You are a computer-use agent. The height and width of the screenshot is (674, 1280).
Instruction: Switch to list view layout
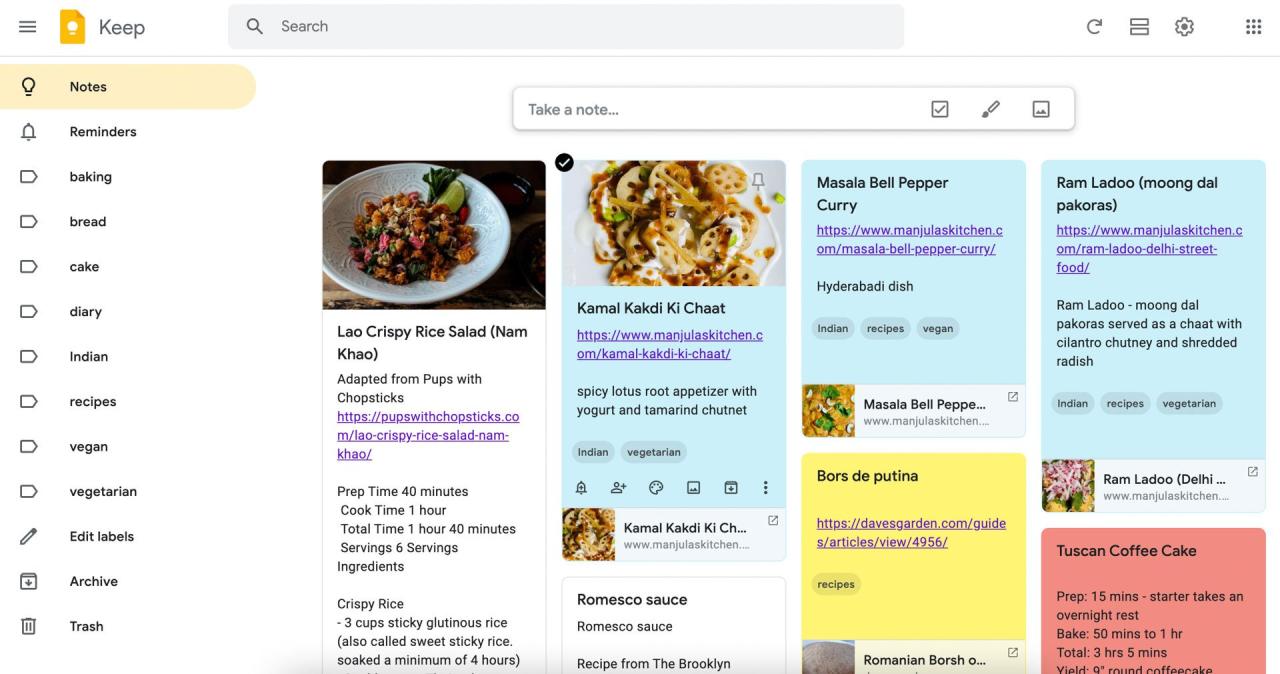[x=1139, y=26]
